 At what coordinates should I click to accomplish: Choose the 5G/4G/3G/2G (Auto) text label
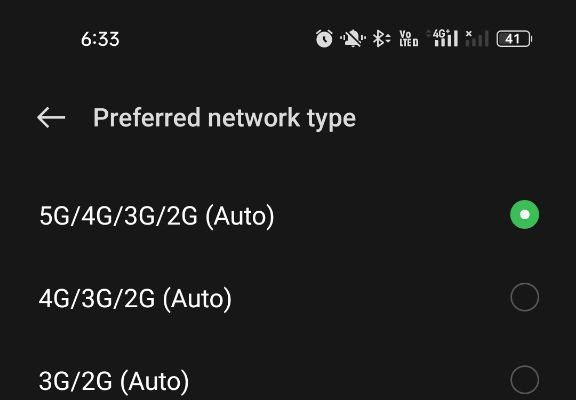[157, 216]
